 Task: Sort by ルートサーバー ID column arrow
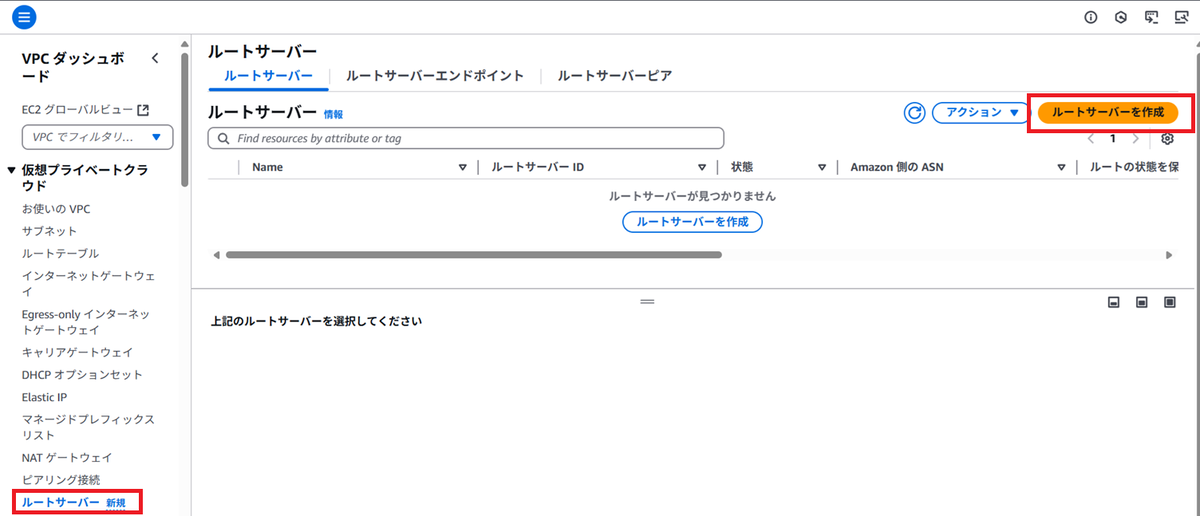704,167
